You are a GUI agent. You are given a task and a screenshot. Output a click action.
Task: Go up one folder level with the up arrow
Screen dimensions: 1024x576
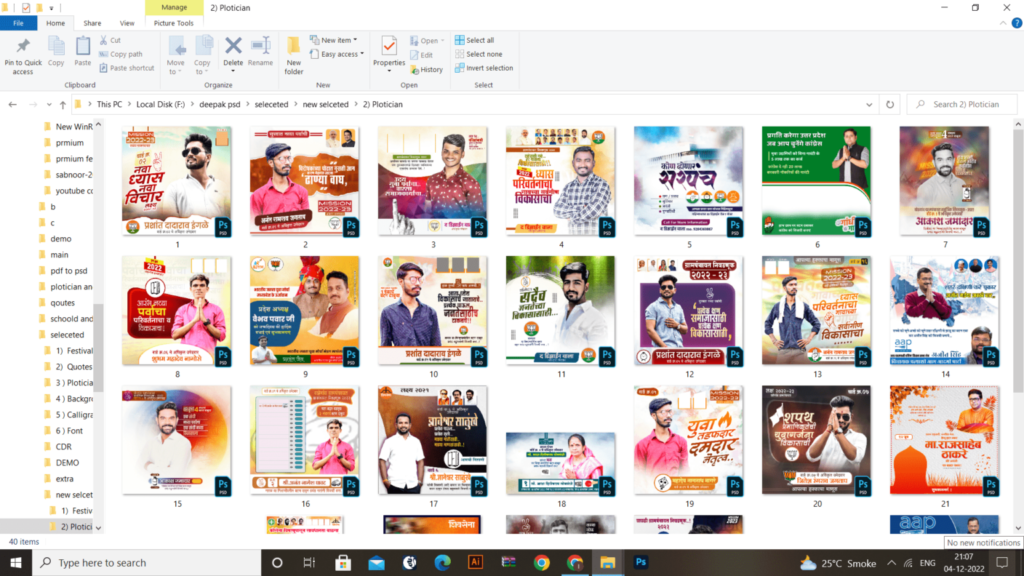click(x=63, y=104)
